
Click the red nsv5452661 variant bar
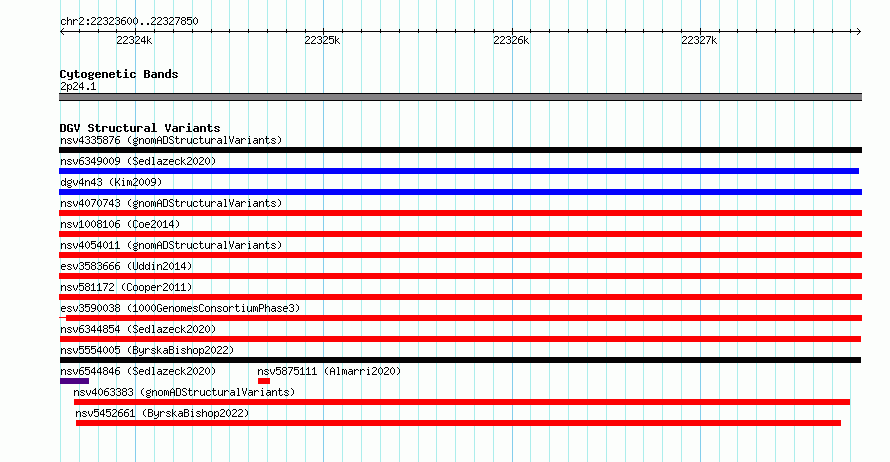tap(458, 423)
